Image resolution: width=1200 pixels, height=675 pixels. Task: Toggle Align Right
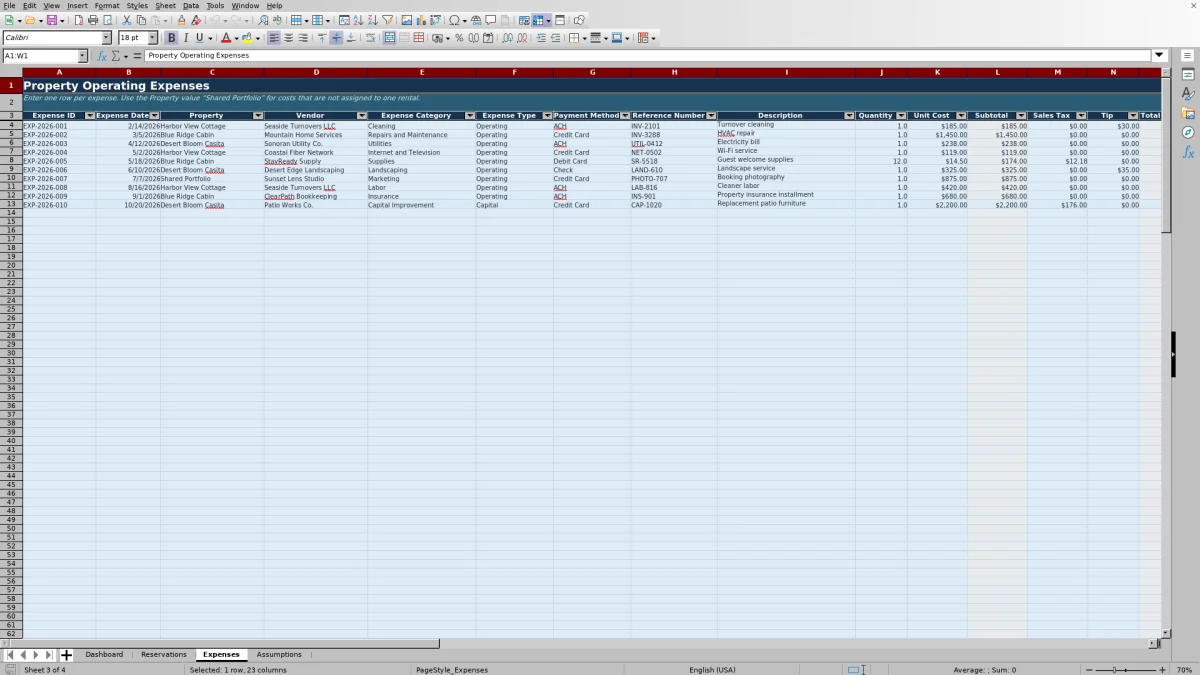point(303,38)
